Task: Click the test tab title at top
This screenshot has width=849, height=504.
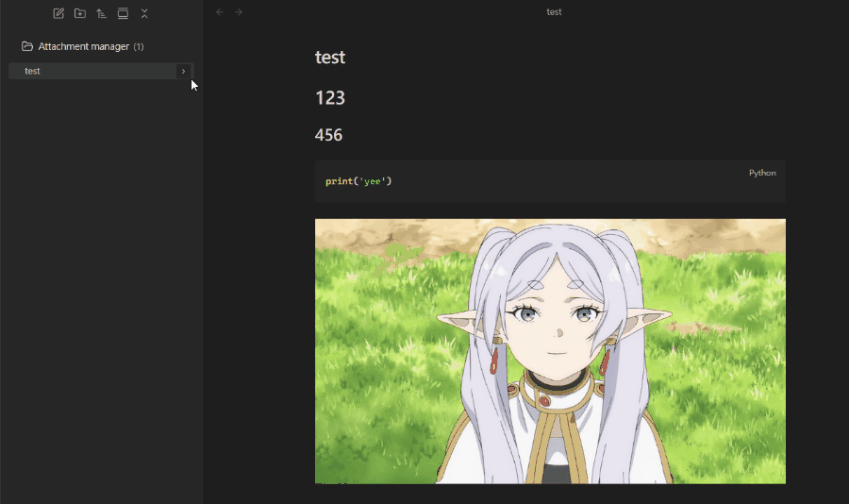Action: [554, 12]
